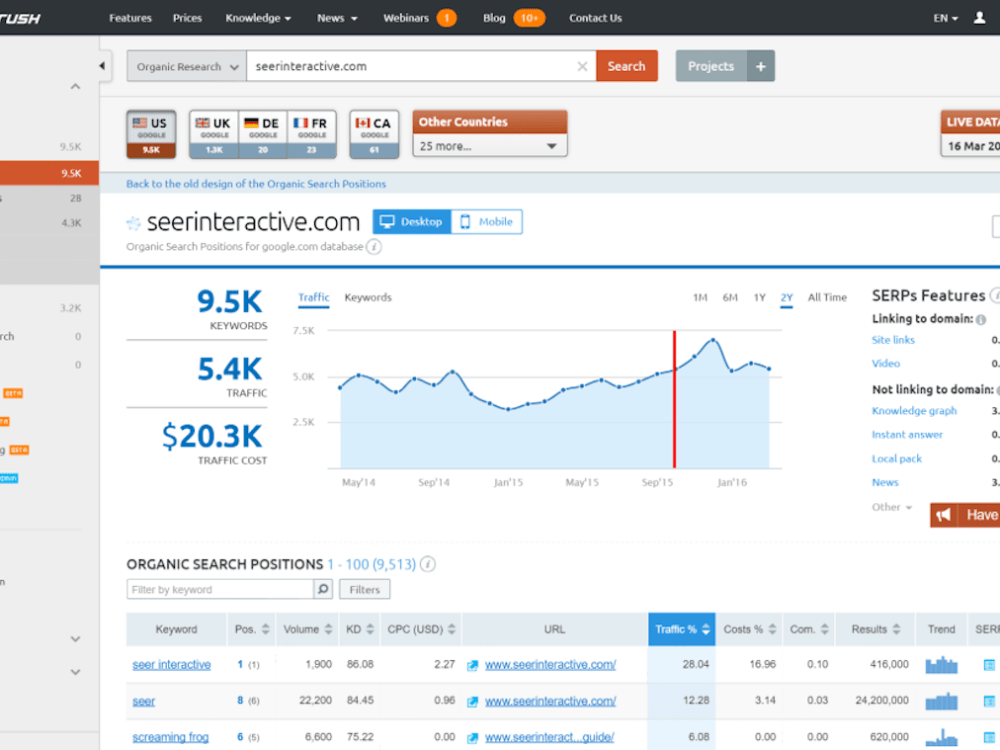The width and height of the screenshot is (1000, 750).
Task: Click the red marker line on traffic chart
Action: tap(674, 399)
